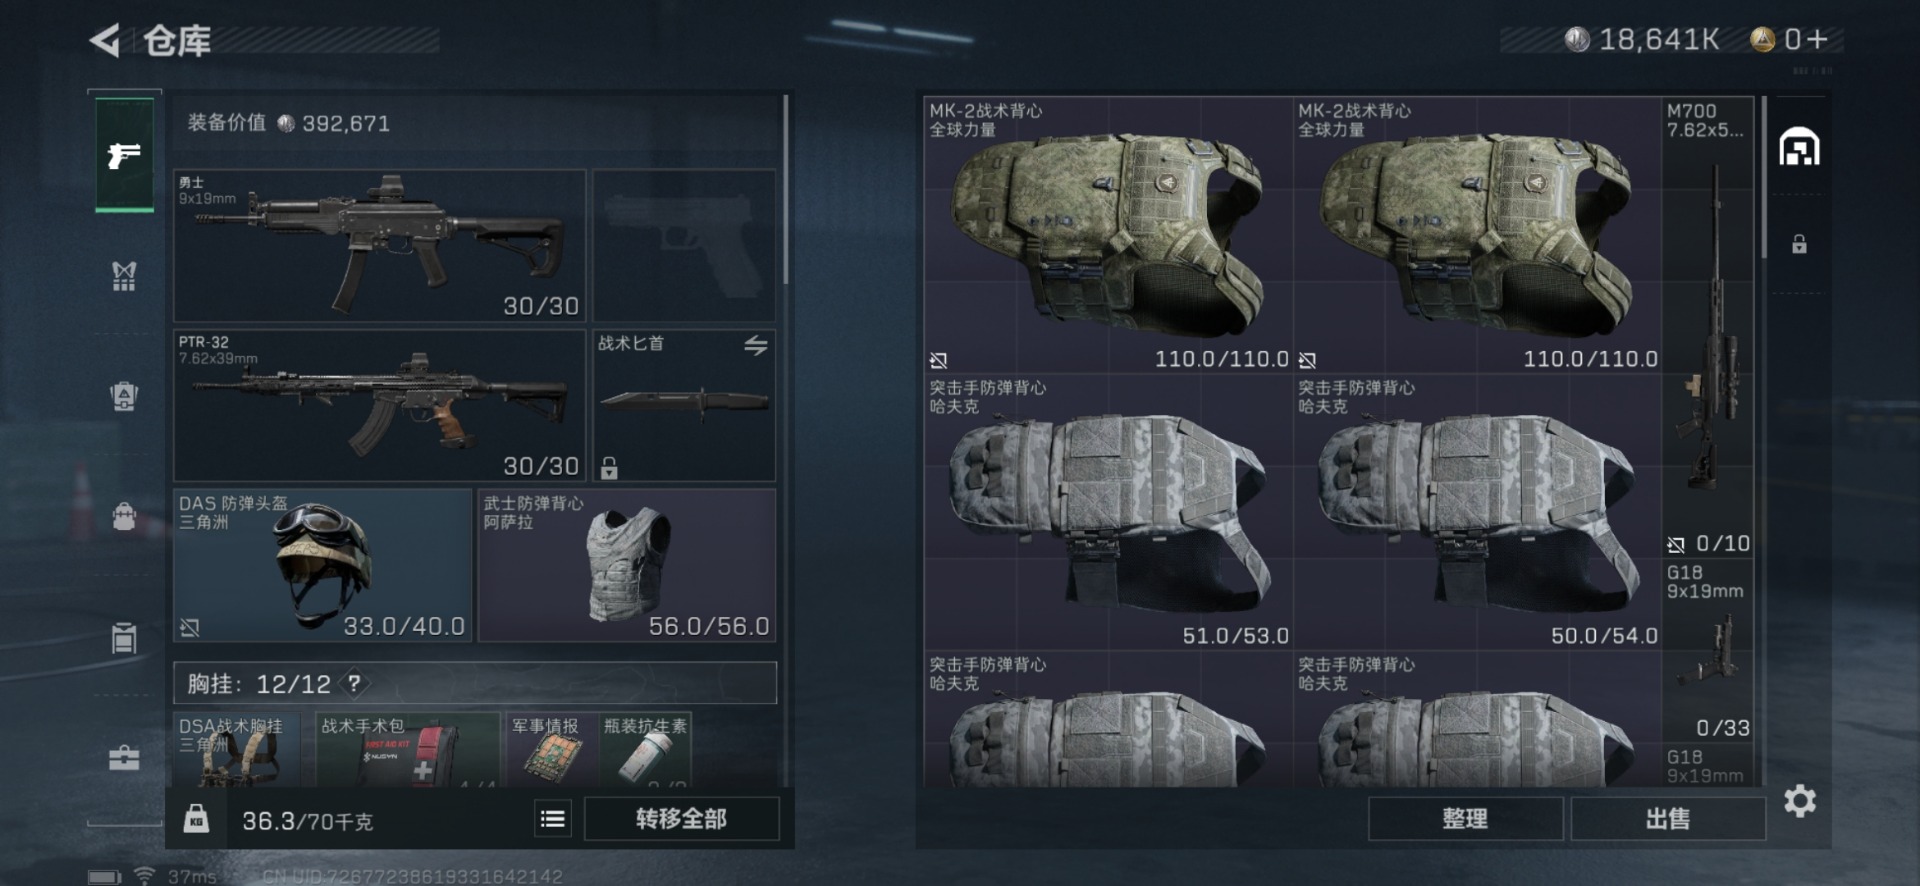
Task: Select the briefcase sidebar category icon
Action: (x=124, y=758)
